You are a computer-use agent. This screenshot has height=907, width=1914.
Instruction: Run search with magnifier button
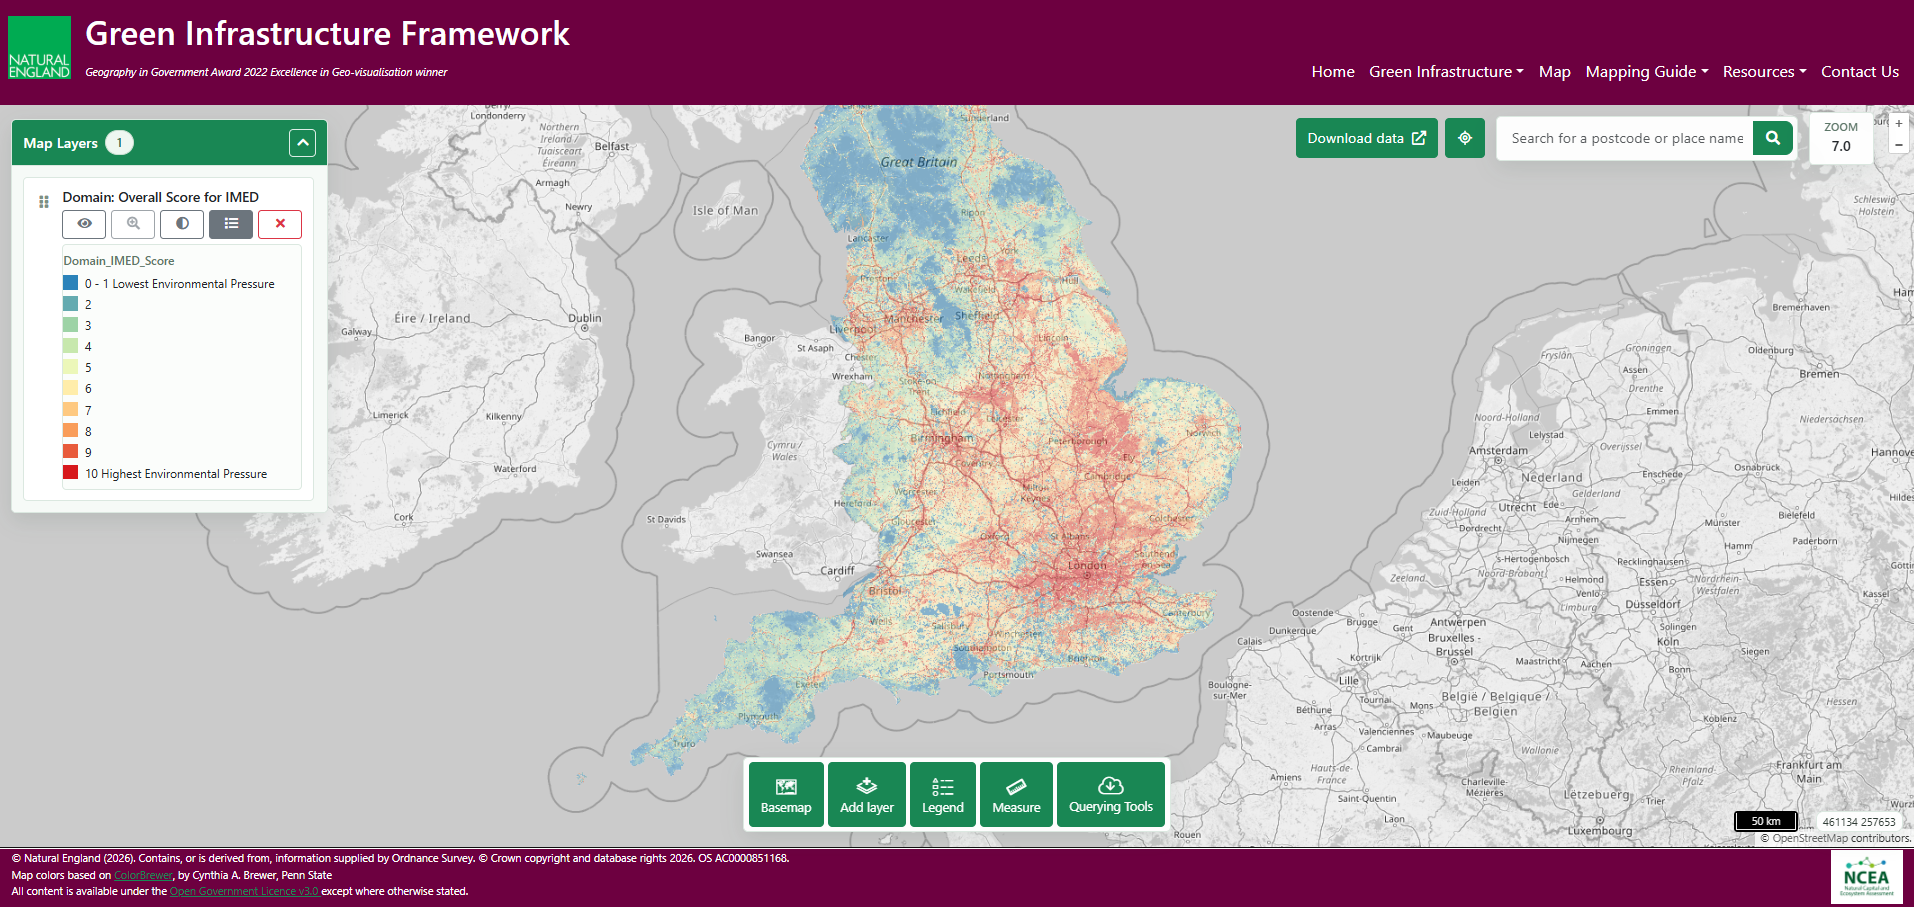(x=1772, y=138)
